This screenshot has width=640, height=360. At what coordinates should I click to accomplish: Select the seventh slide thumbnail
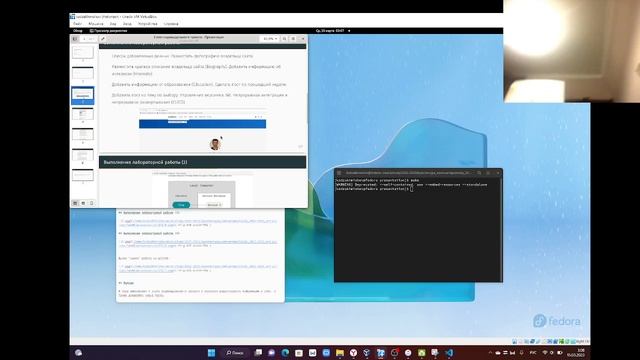[82, 175]
